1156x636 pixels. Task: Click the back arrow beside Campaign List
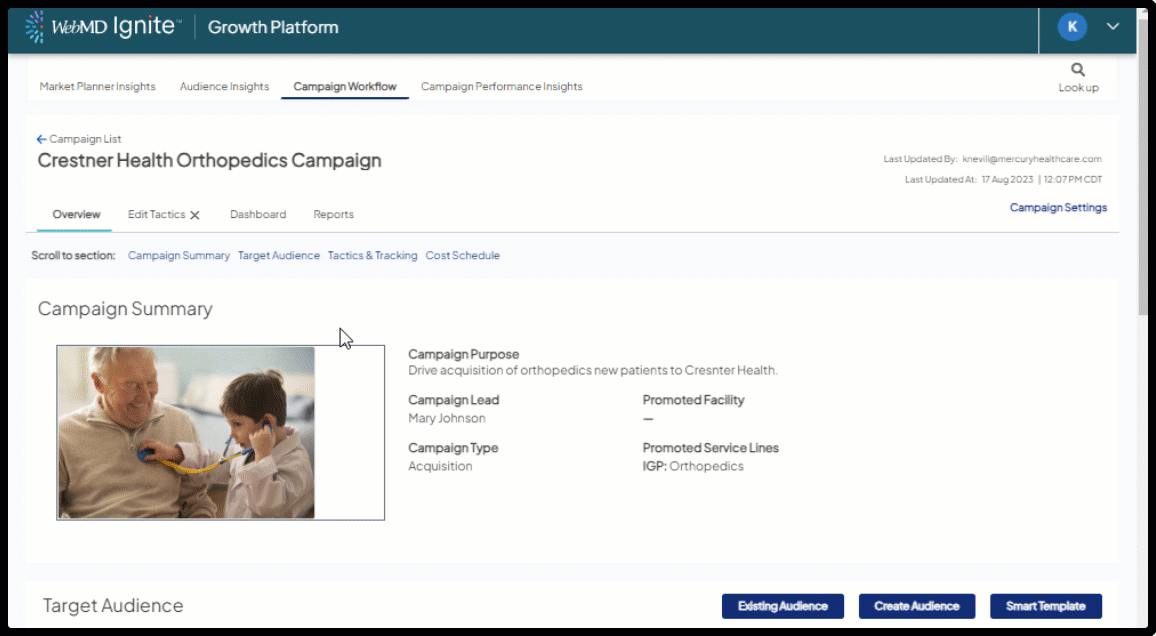[x=42, y=139]
